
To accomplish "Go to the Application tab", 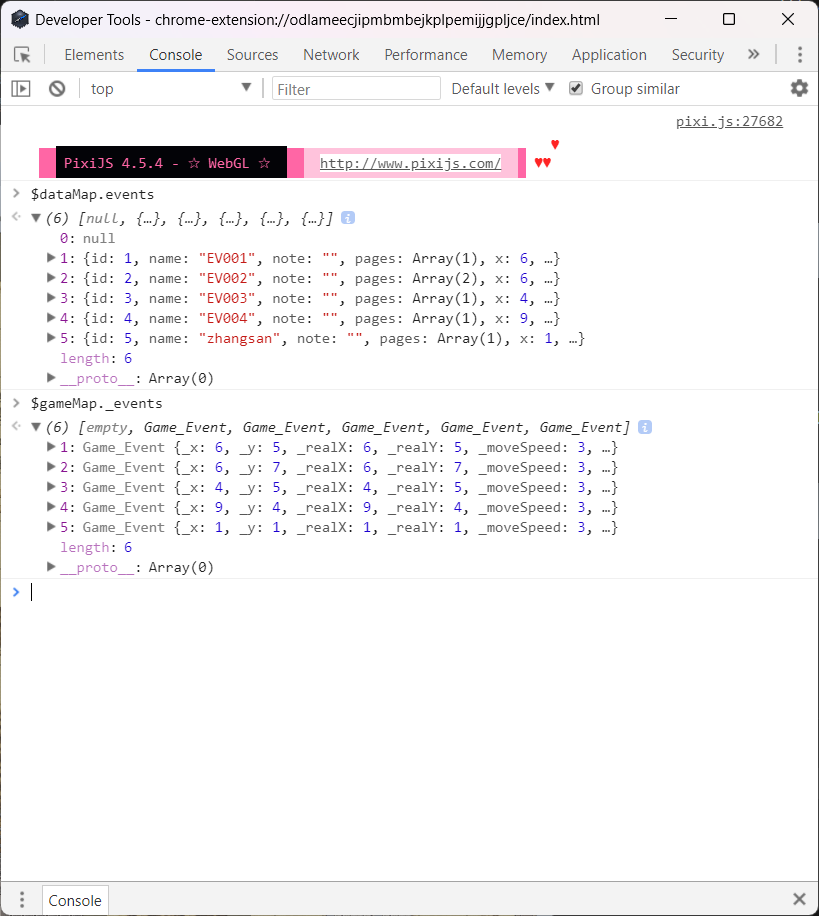I will [609, 55].
